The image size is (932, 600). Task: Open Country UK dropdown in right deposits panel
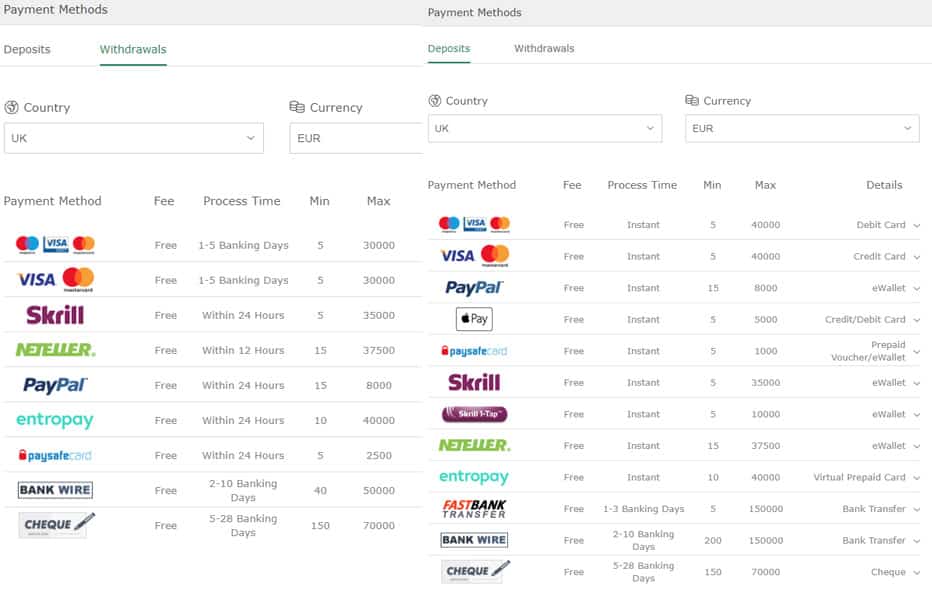pyautogui.click(x=544, y=128)
